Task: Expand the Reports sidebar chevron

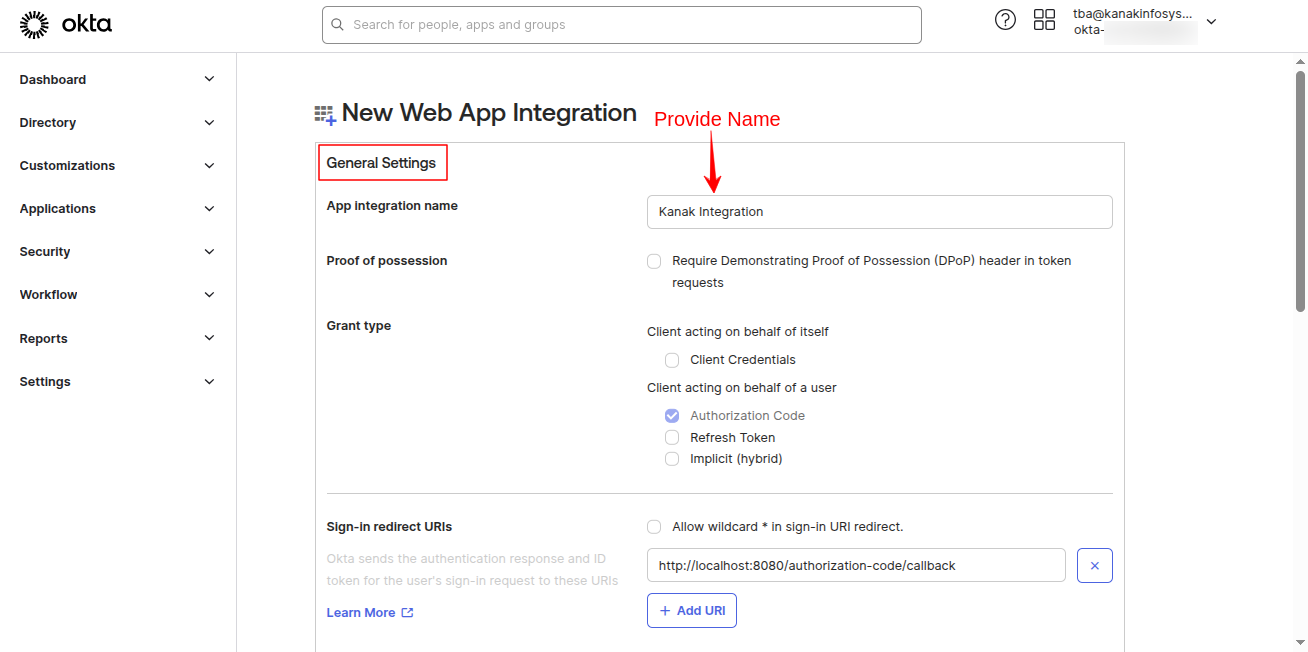Action: pyautogui.click(x=209, y=338)
